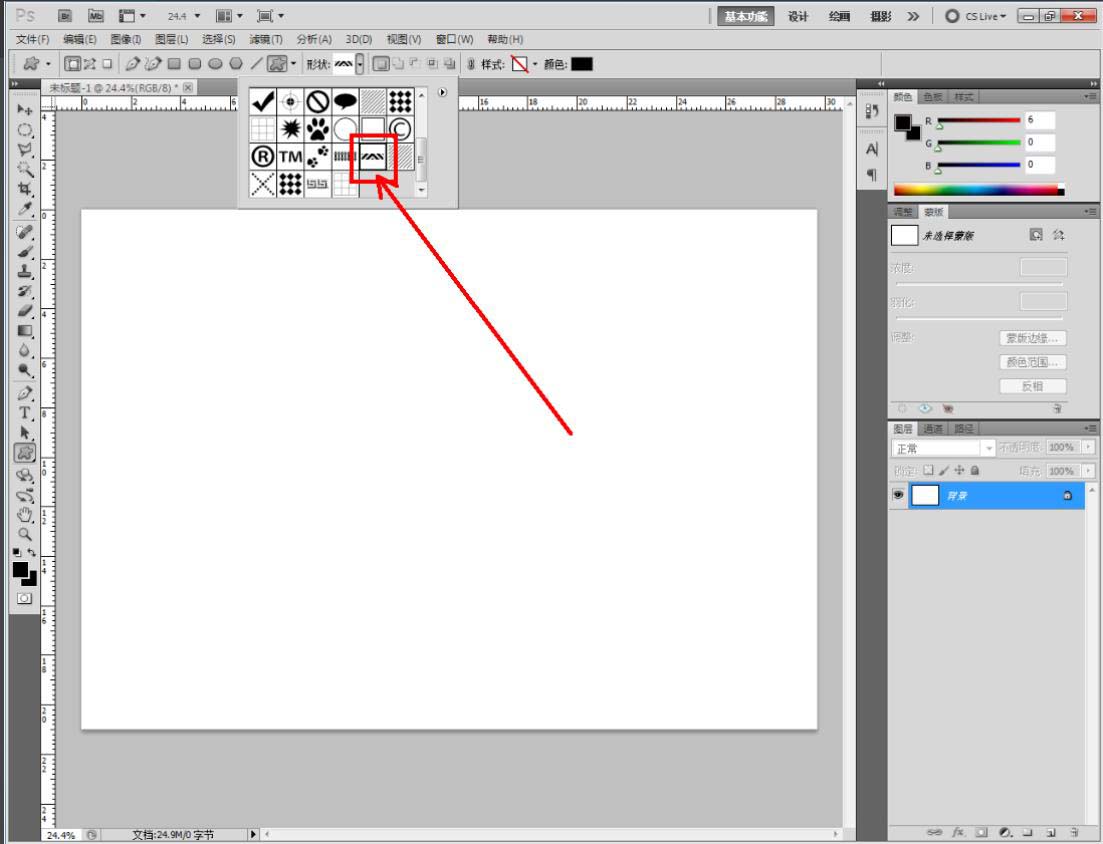Open the 样式 style picker dropdown
Screen dimensions: 1103x844
(535, 64)
